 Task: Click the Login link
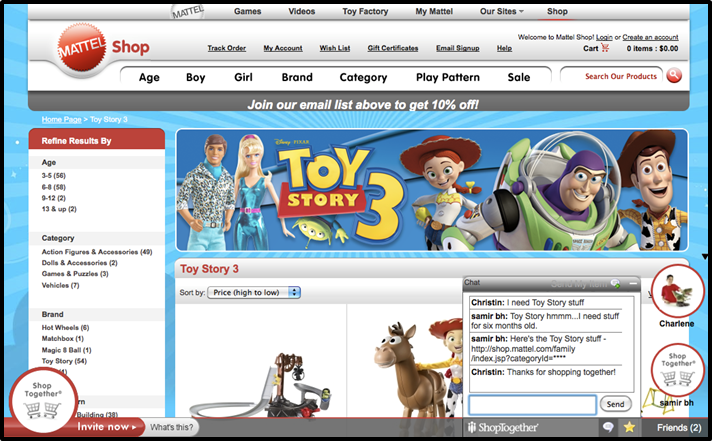[x=604, y=37]
